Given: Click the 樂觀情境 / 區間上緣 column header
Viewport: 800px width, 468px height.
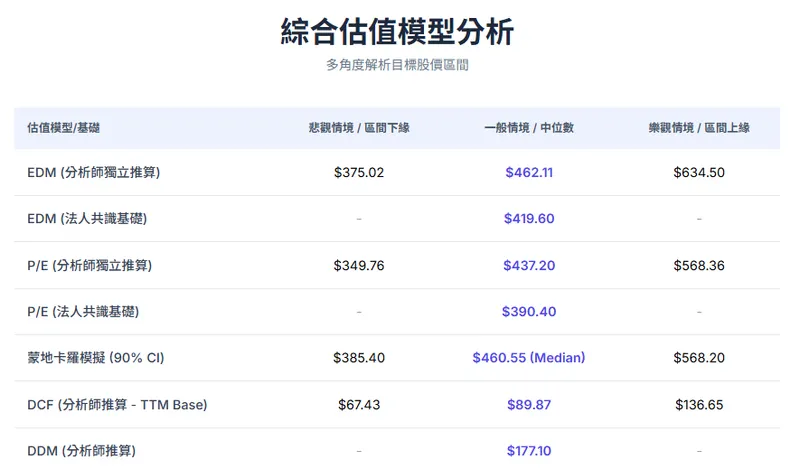Looking at the screenshot, I should click(x=699, y=128).
